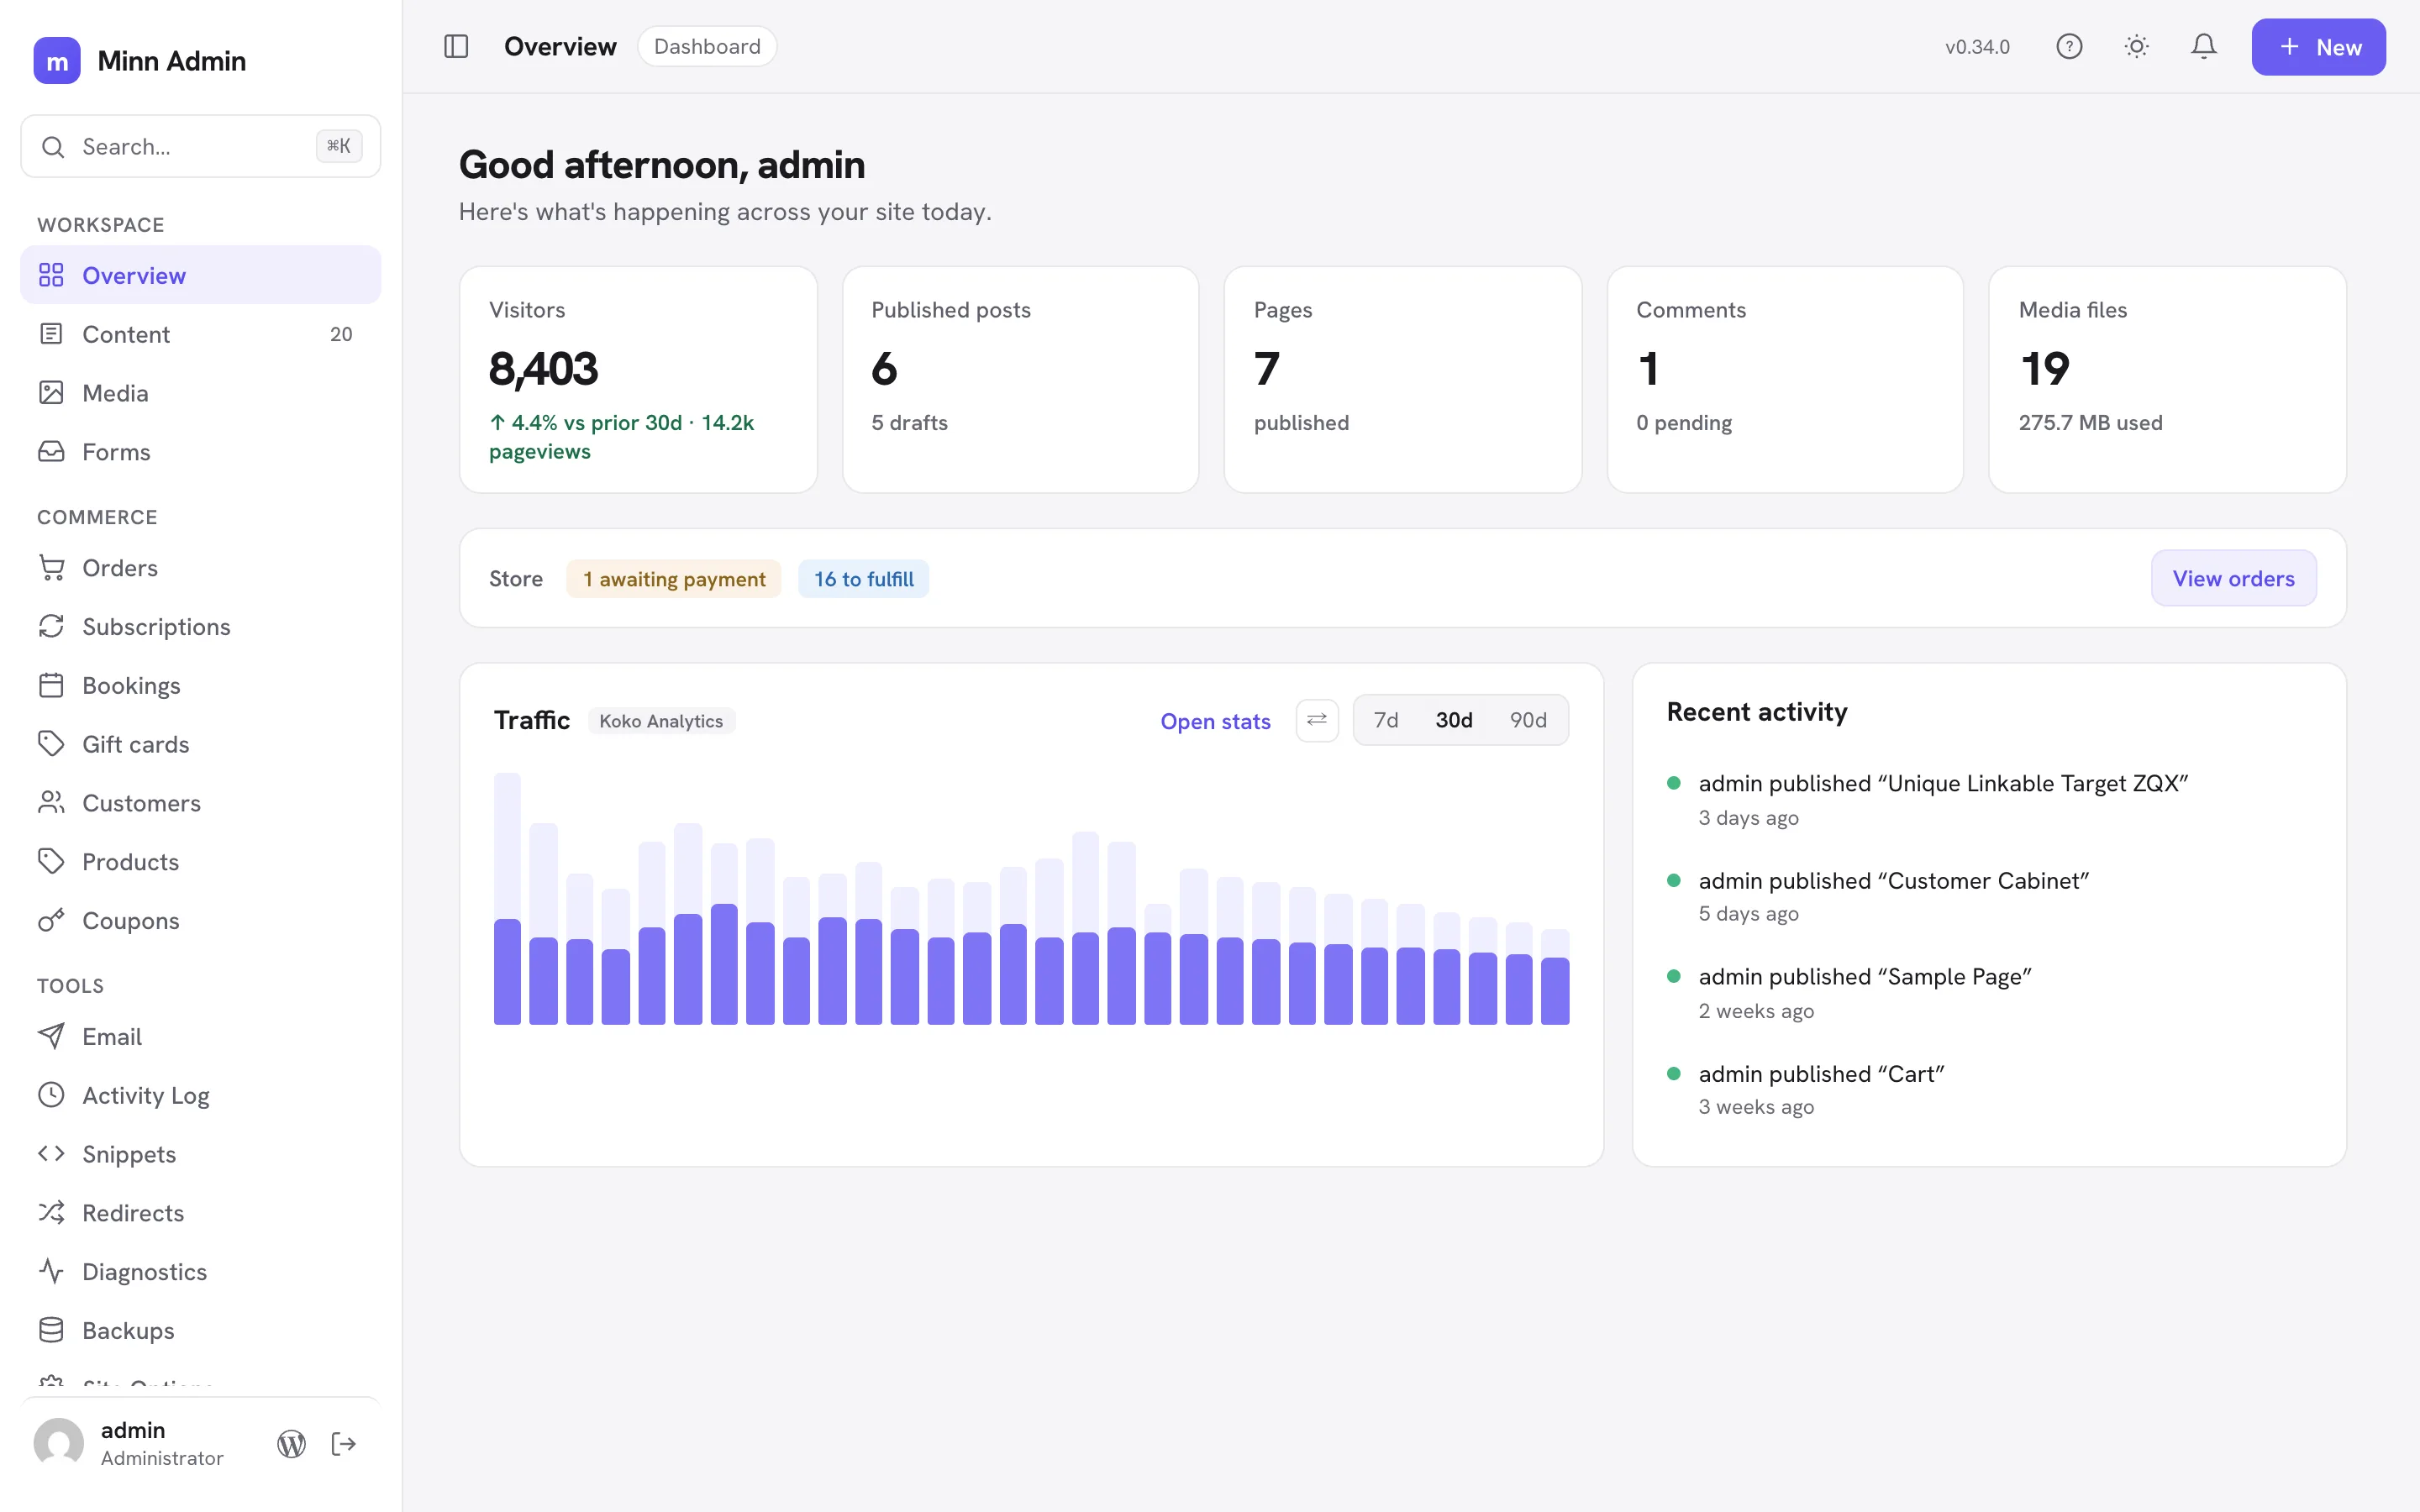This screenshot has width=2420, height=1512.
Task: Select the 30d traffic range
Action: click(1454, 720)
